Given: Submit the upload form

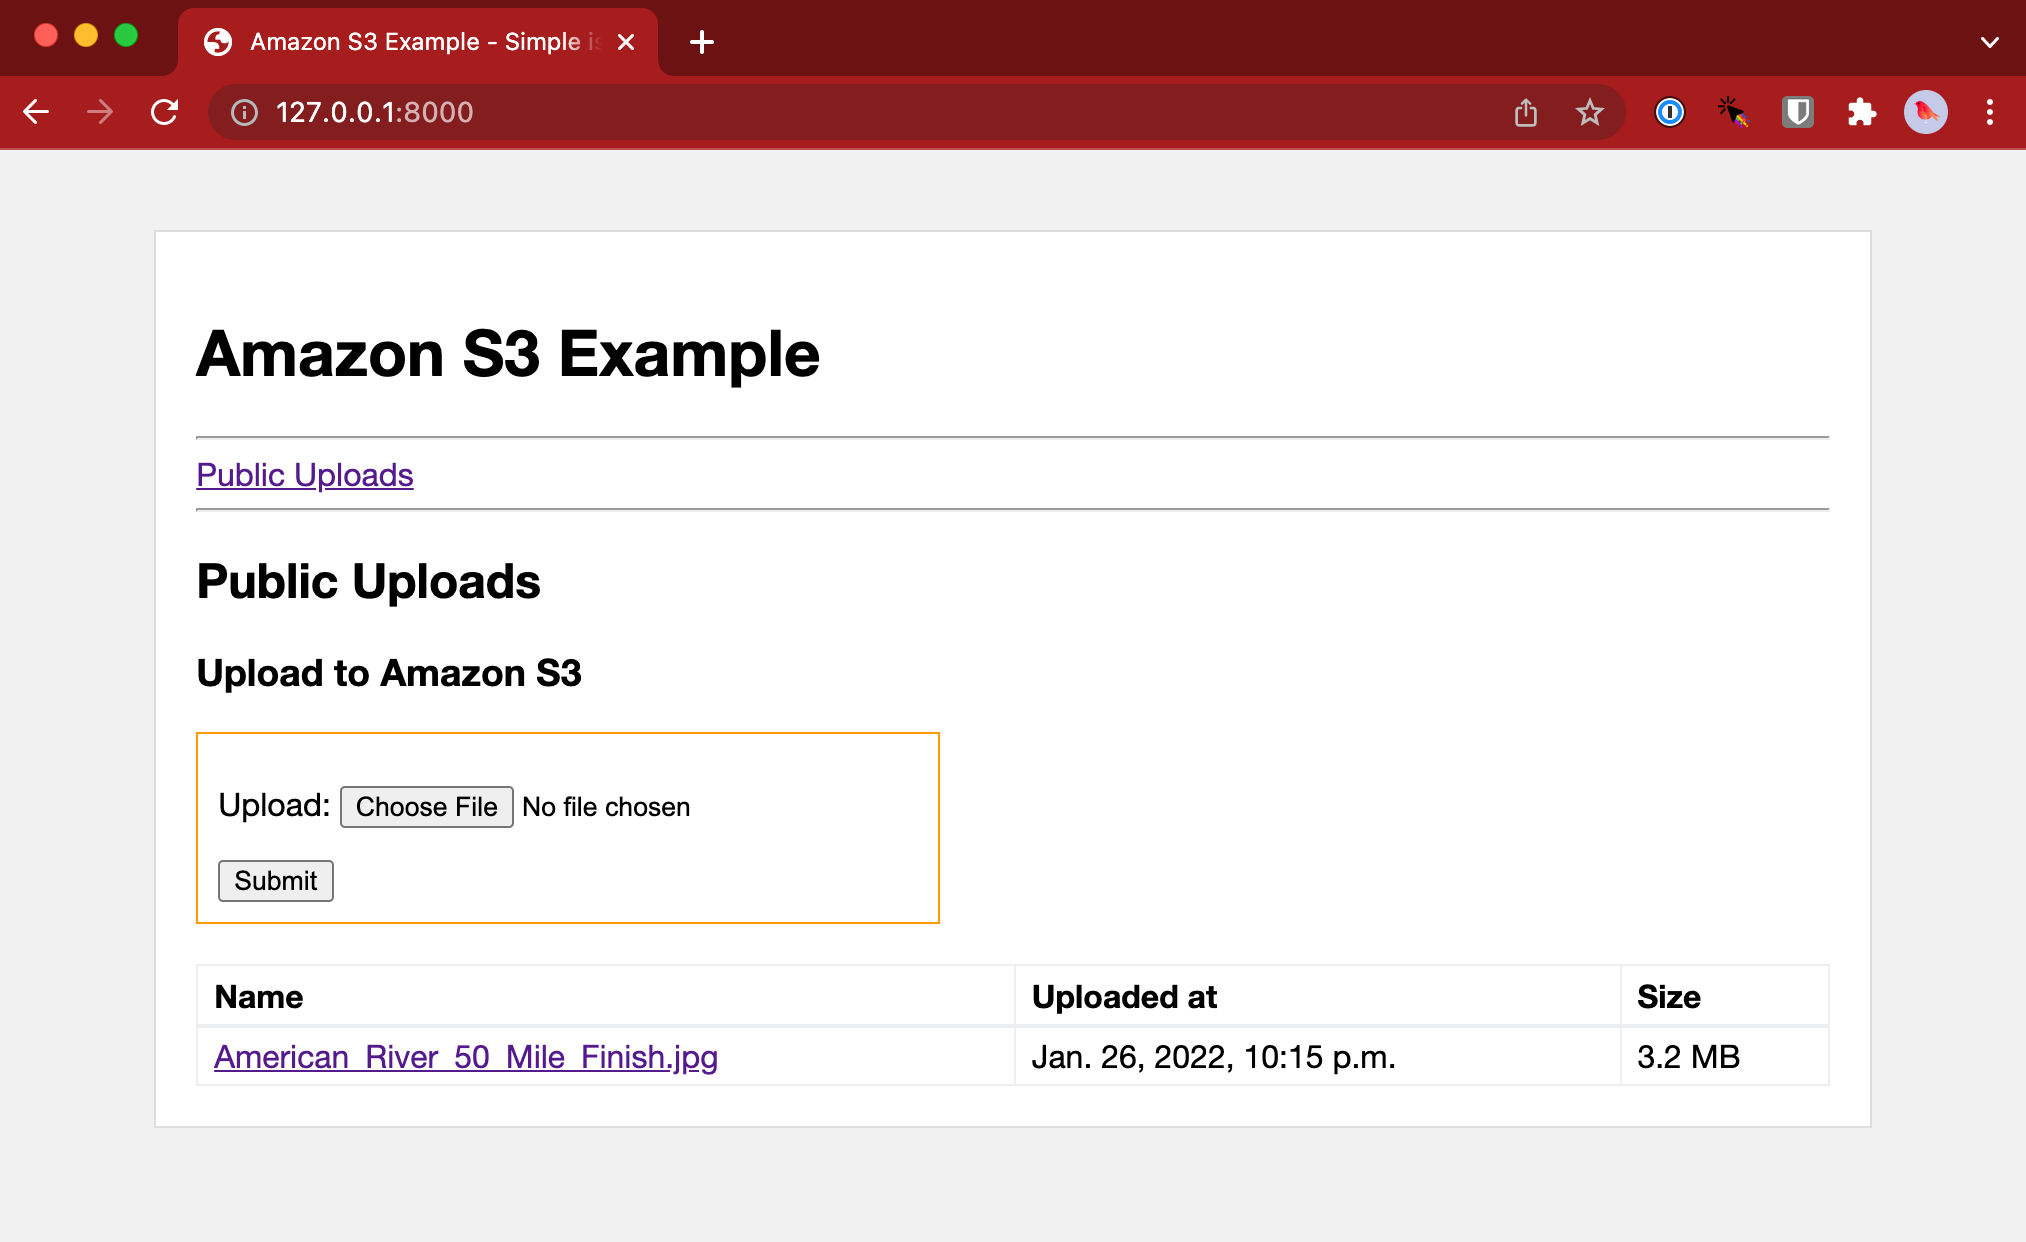Looking at the screenshot, I should click(275, 881).
